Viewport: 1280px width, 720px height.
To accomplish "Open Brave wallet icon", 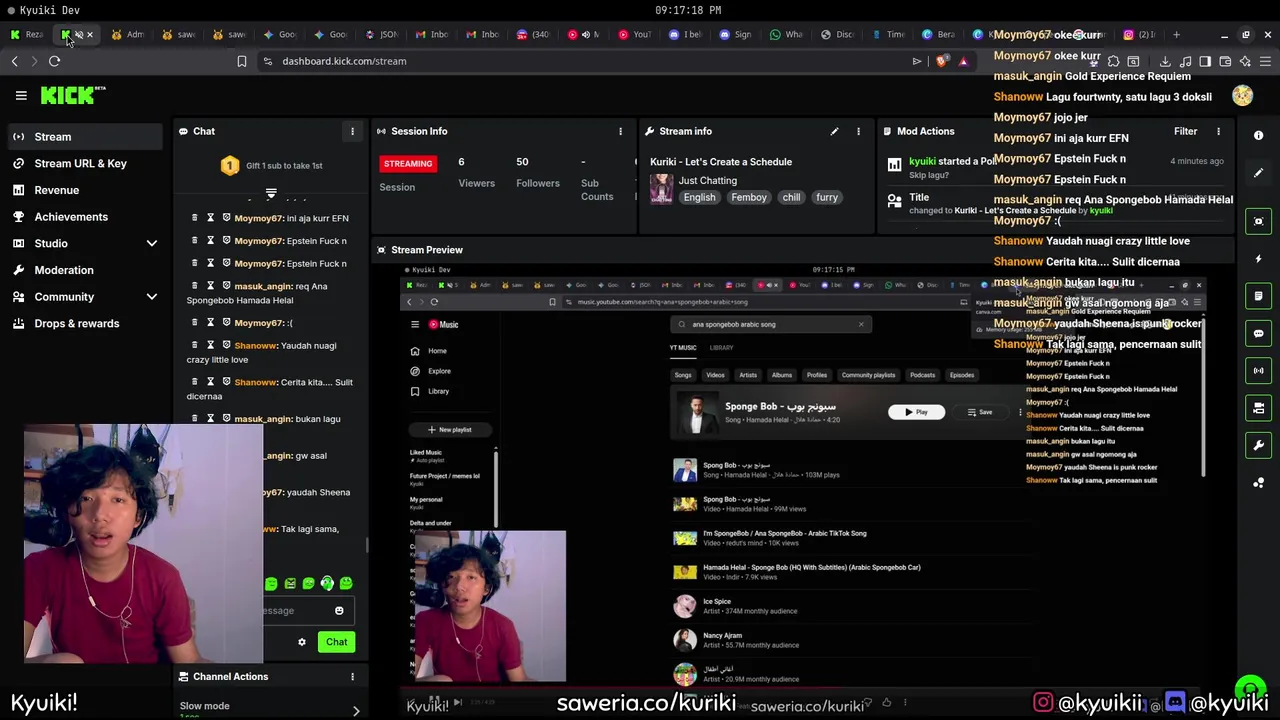I will pos(1225,61).
